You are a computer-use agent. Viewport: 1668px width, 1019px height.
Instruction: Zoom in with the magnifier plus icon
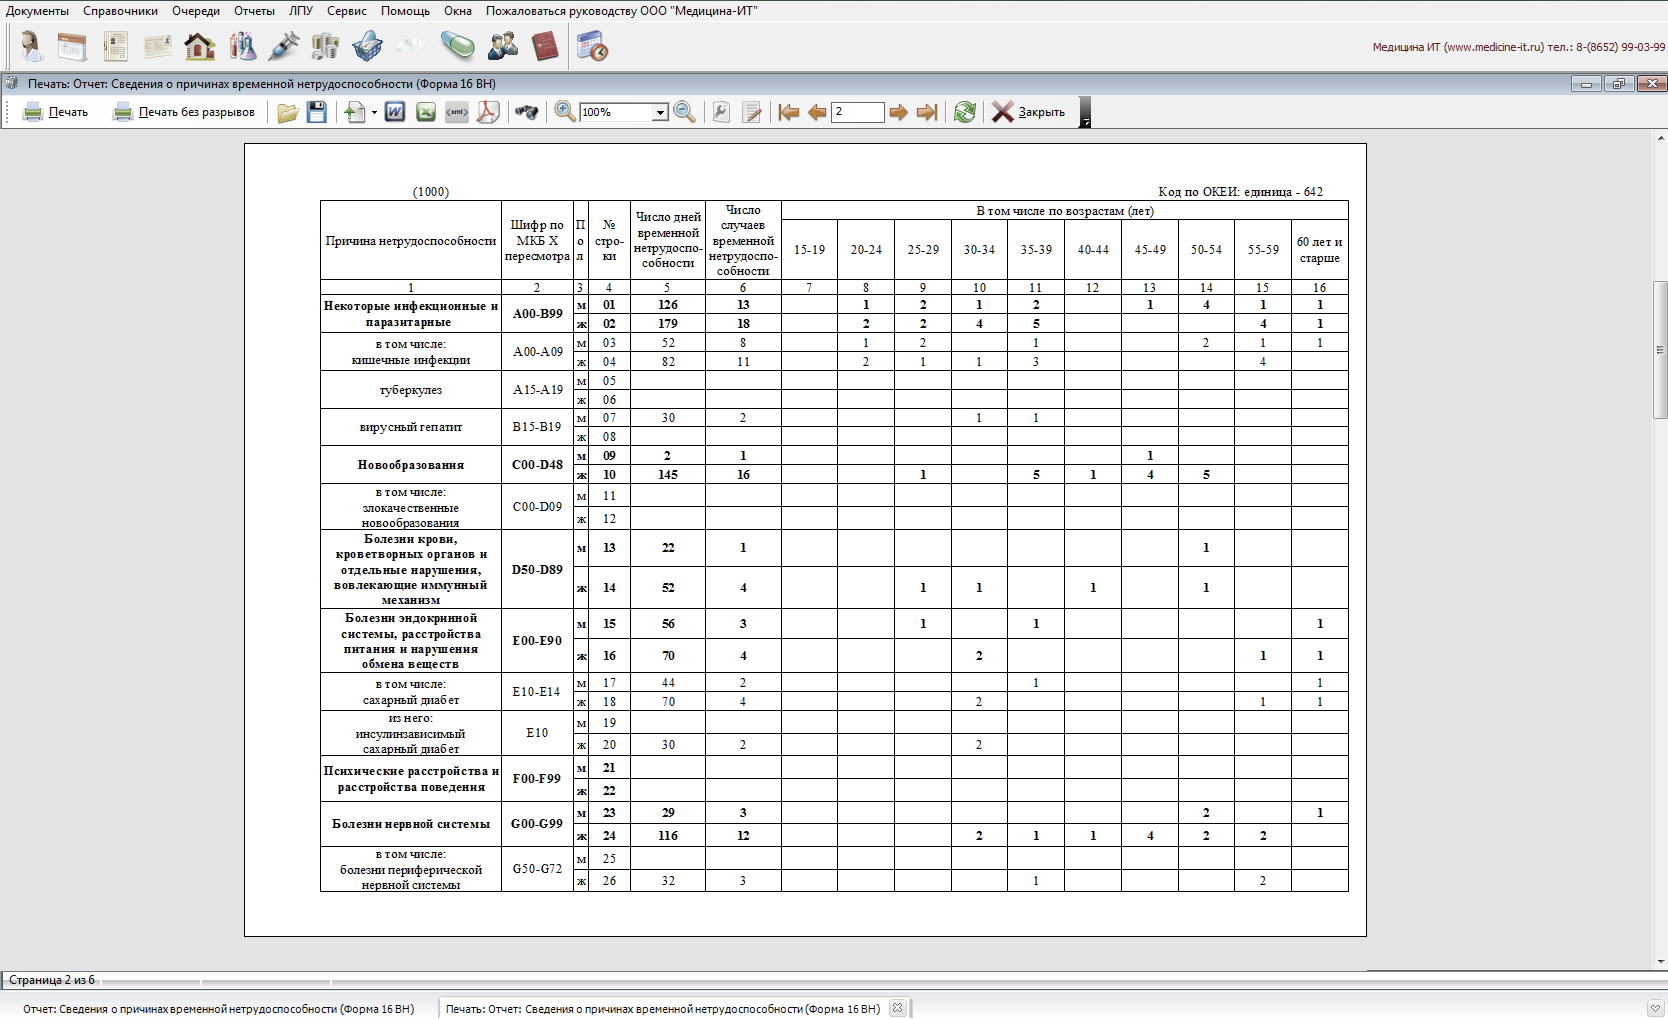(x=565, y=112)
